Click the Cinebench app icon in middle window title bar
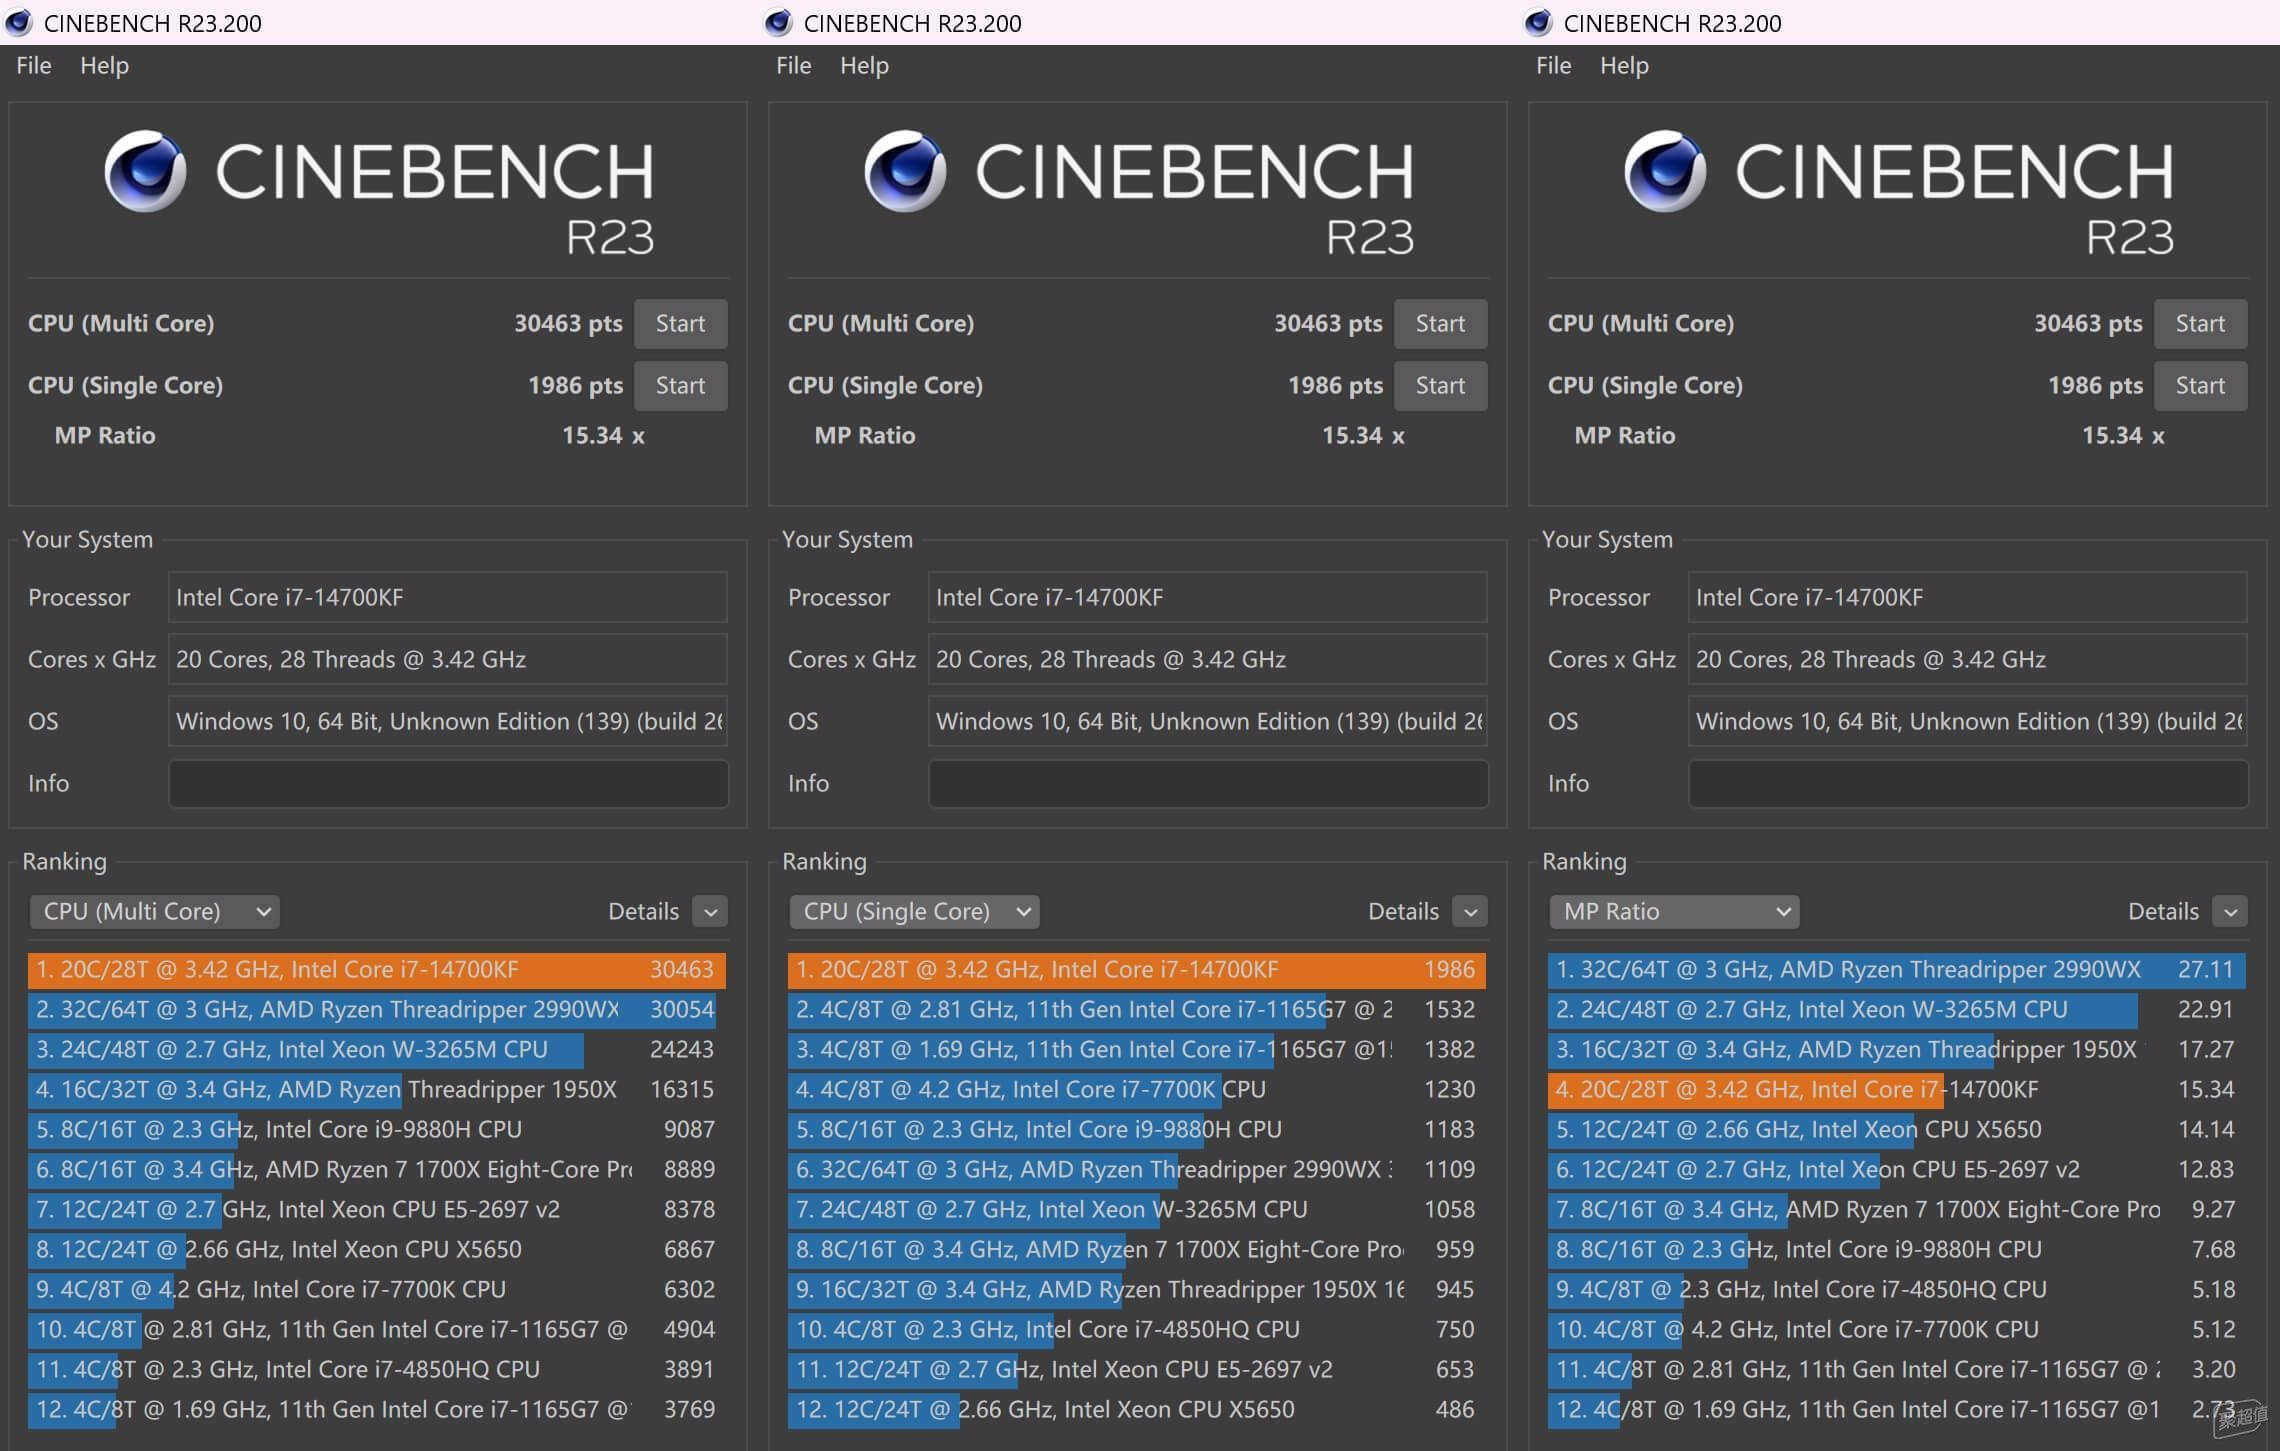Screen dimensions: 2280x1451 tap(779, 22)
